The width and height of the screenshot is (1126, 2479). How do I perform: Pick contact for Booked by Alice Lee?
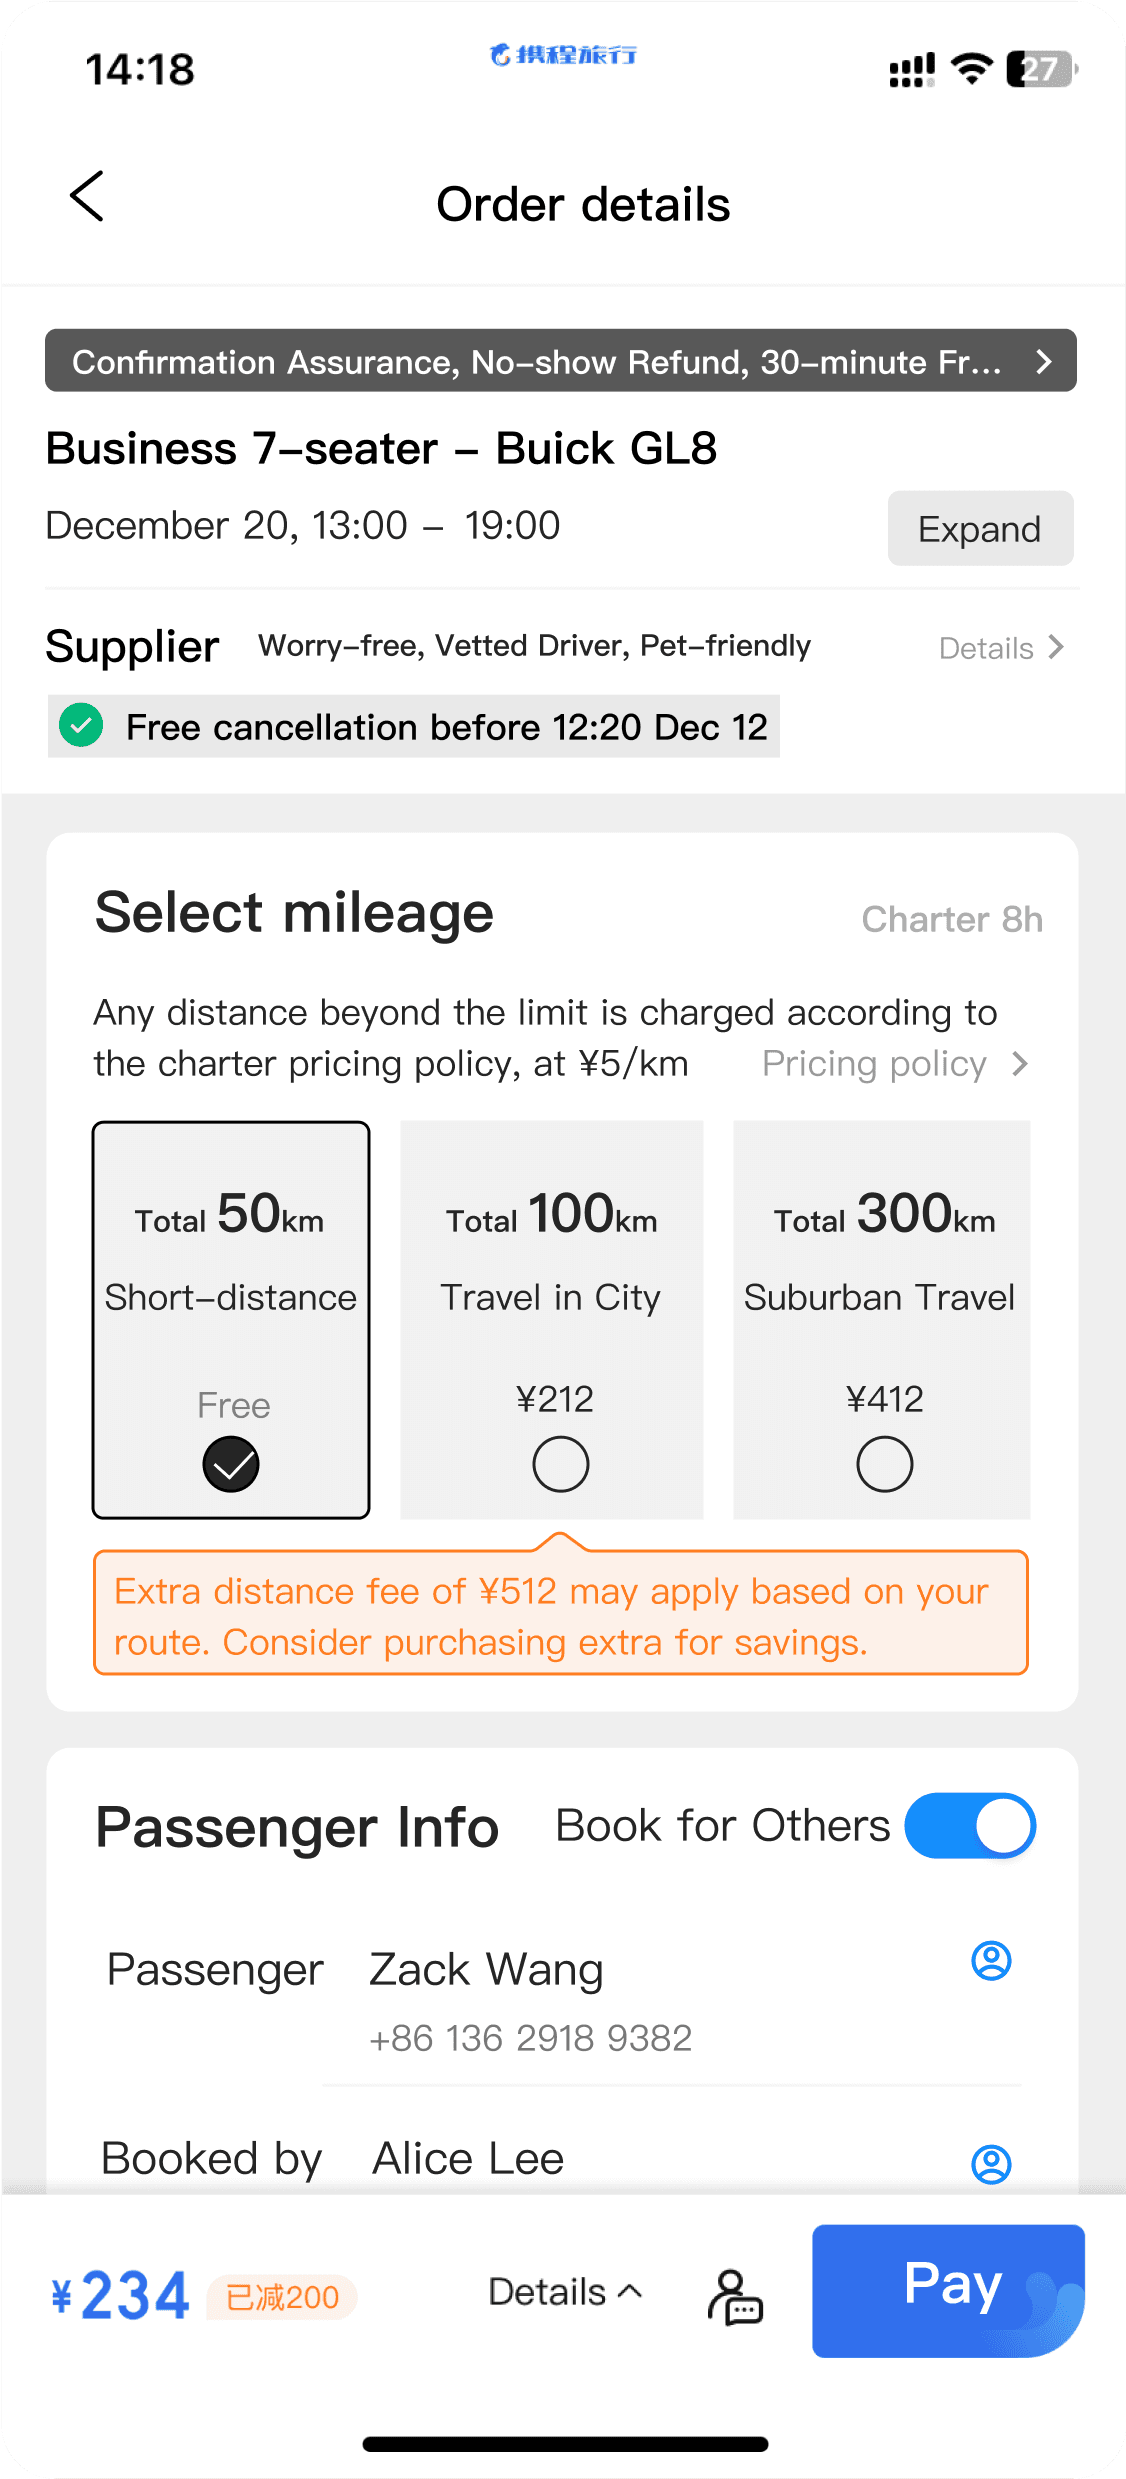pyautogui.click(x=991, y=2164)
